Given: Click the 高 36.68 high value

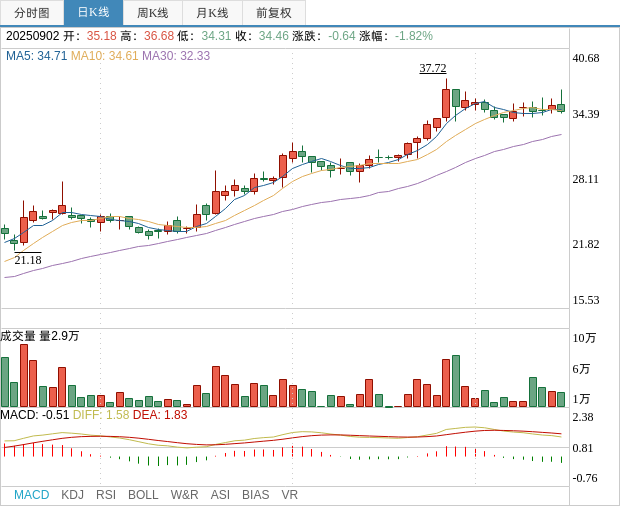Looking at the screenshot, I should point(159,36).
